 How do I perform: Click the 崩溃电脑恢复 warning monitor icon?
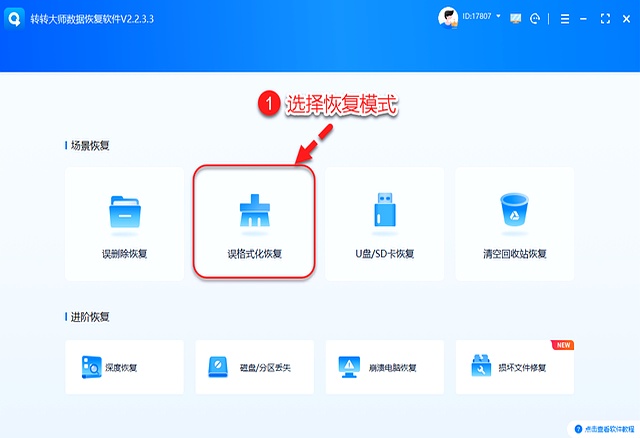[349, 367]
